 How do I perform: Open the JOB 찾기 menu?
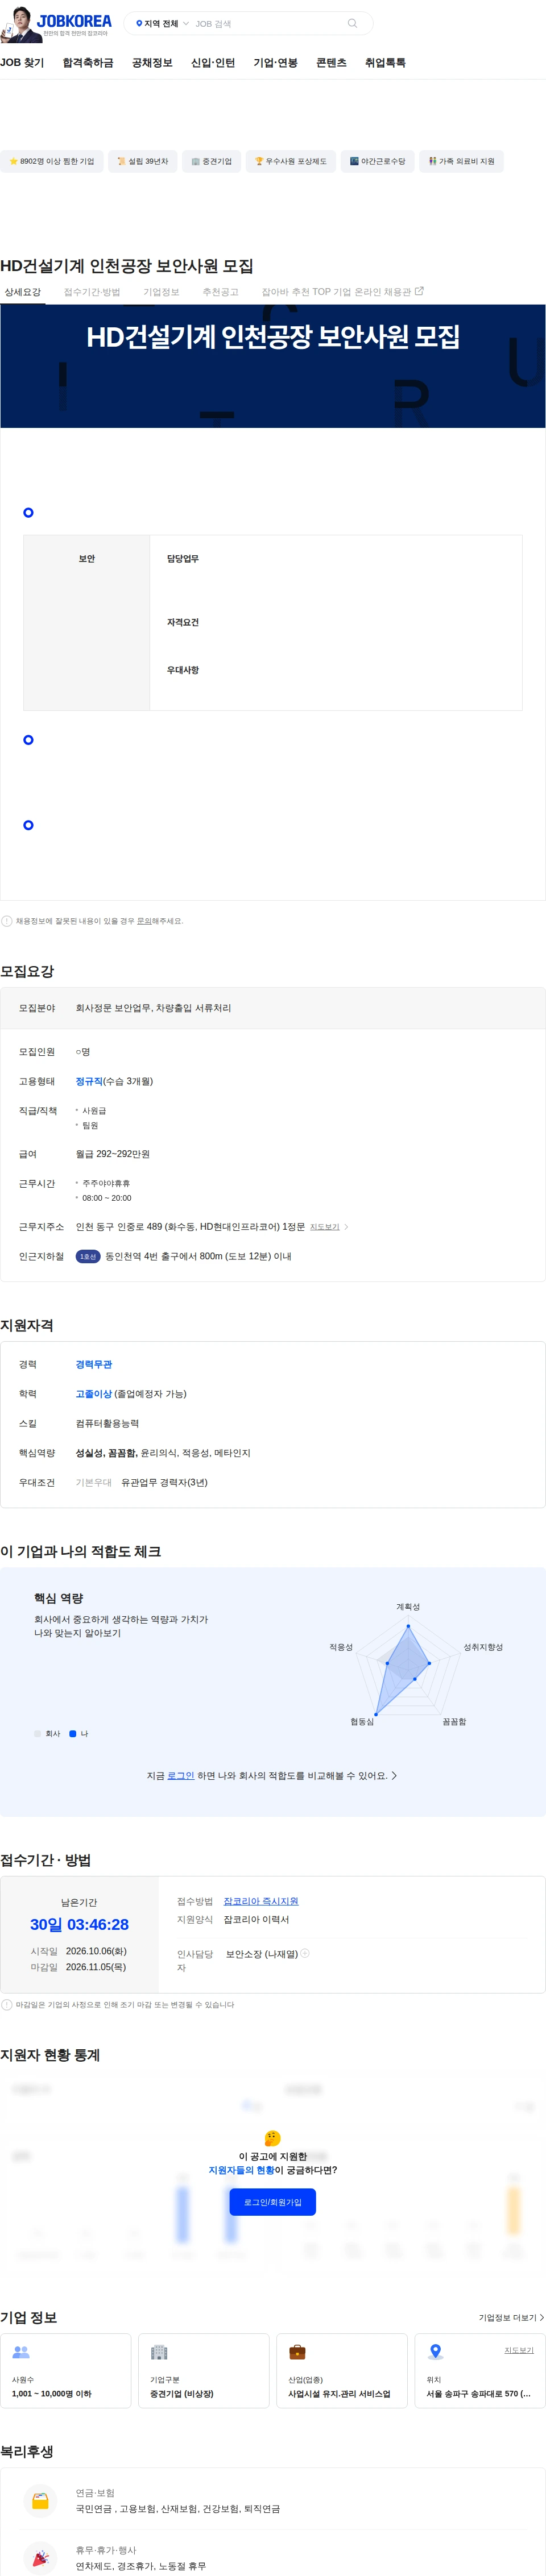tap(22, 63)
